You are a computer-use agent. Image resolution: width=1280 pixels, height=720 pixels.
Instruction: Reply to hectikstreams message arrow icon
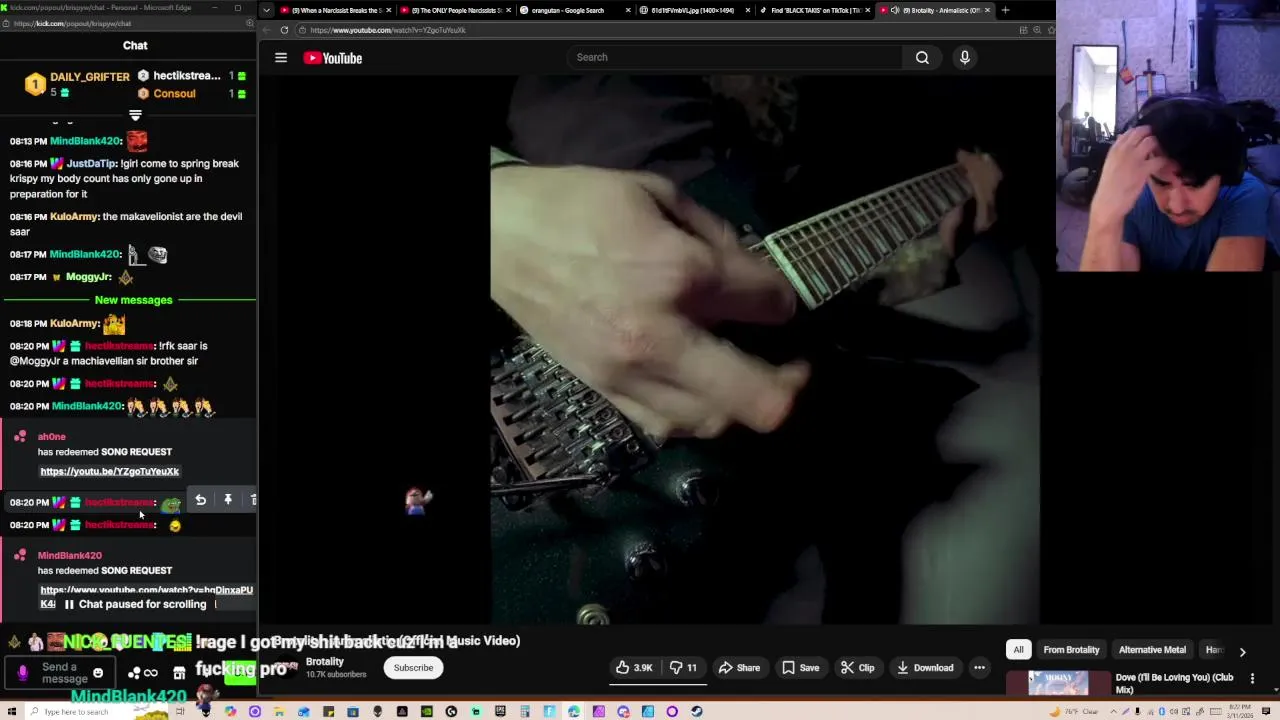pyautogui.click(x=200, y=500)
